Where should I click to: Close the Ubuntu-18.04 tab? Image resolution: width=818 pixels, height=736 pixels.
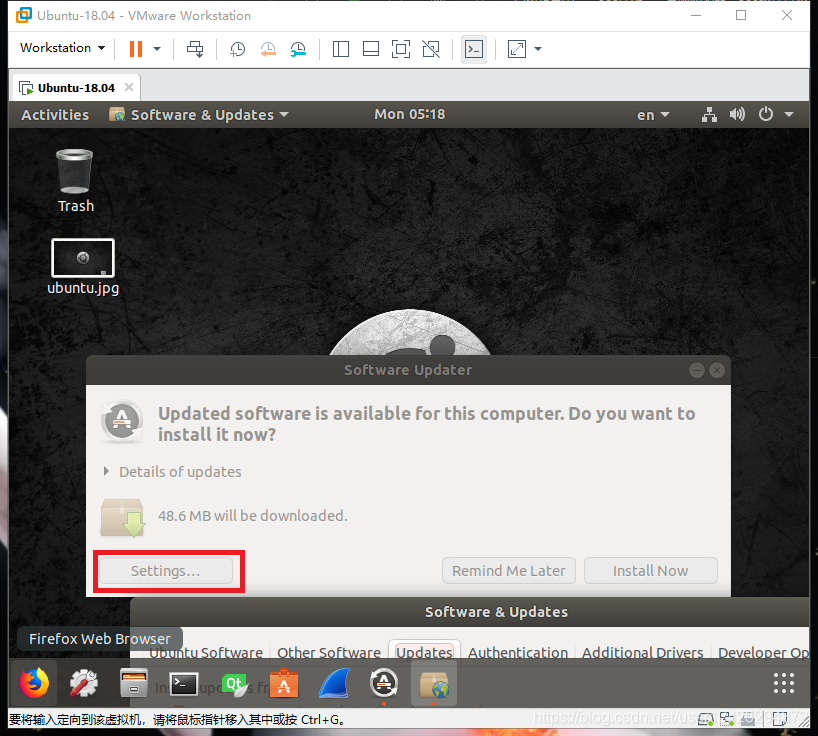point(129,87)
